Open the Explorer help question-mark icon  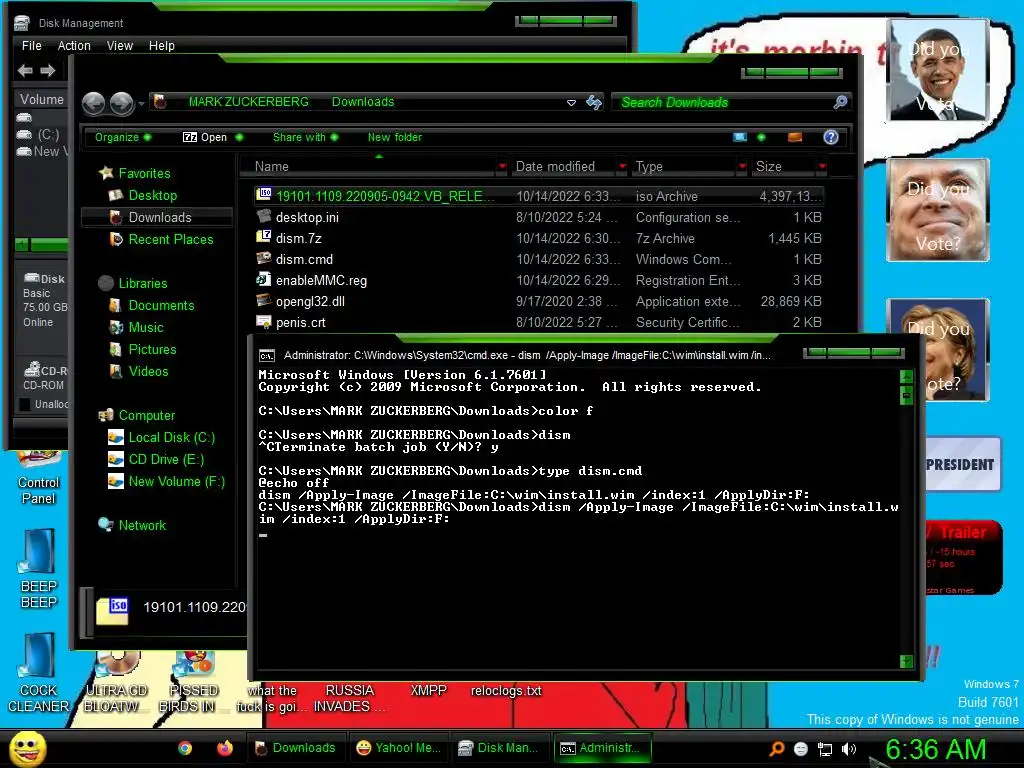[x=831, y=137]
